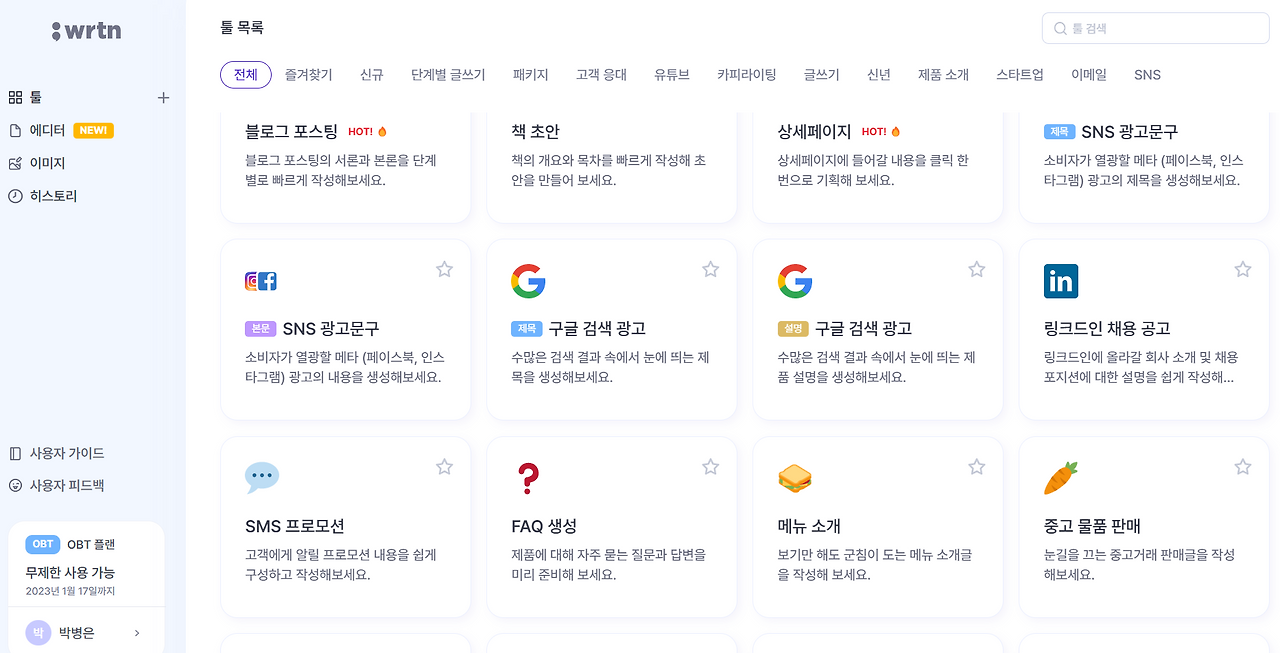This screenshot has width=1280, height=653.
Task: Click the Instagram Facebook SNS ad icon
Action: 261,281
